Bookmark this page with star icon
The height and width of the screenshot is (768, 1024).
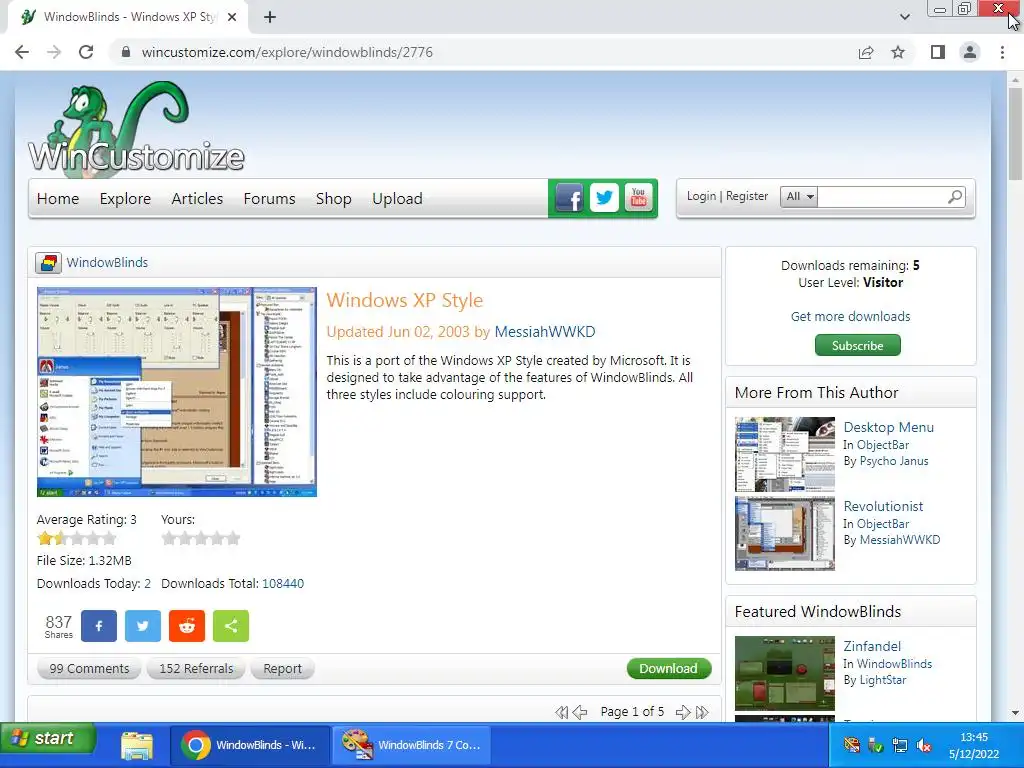click(x=898, y=52)
